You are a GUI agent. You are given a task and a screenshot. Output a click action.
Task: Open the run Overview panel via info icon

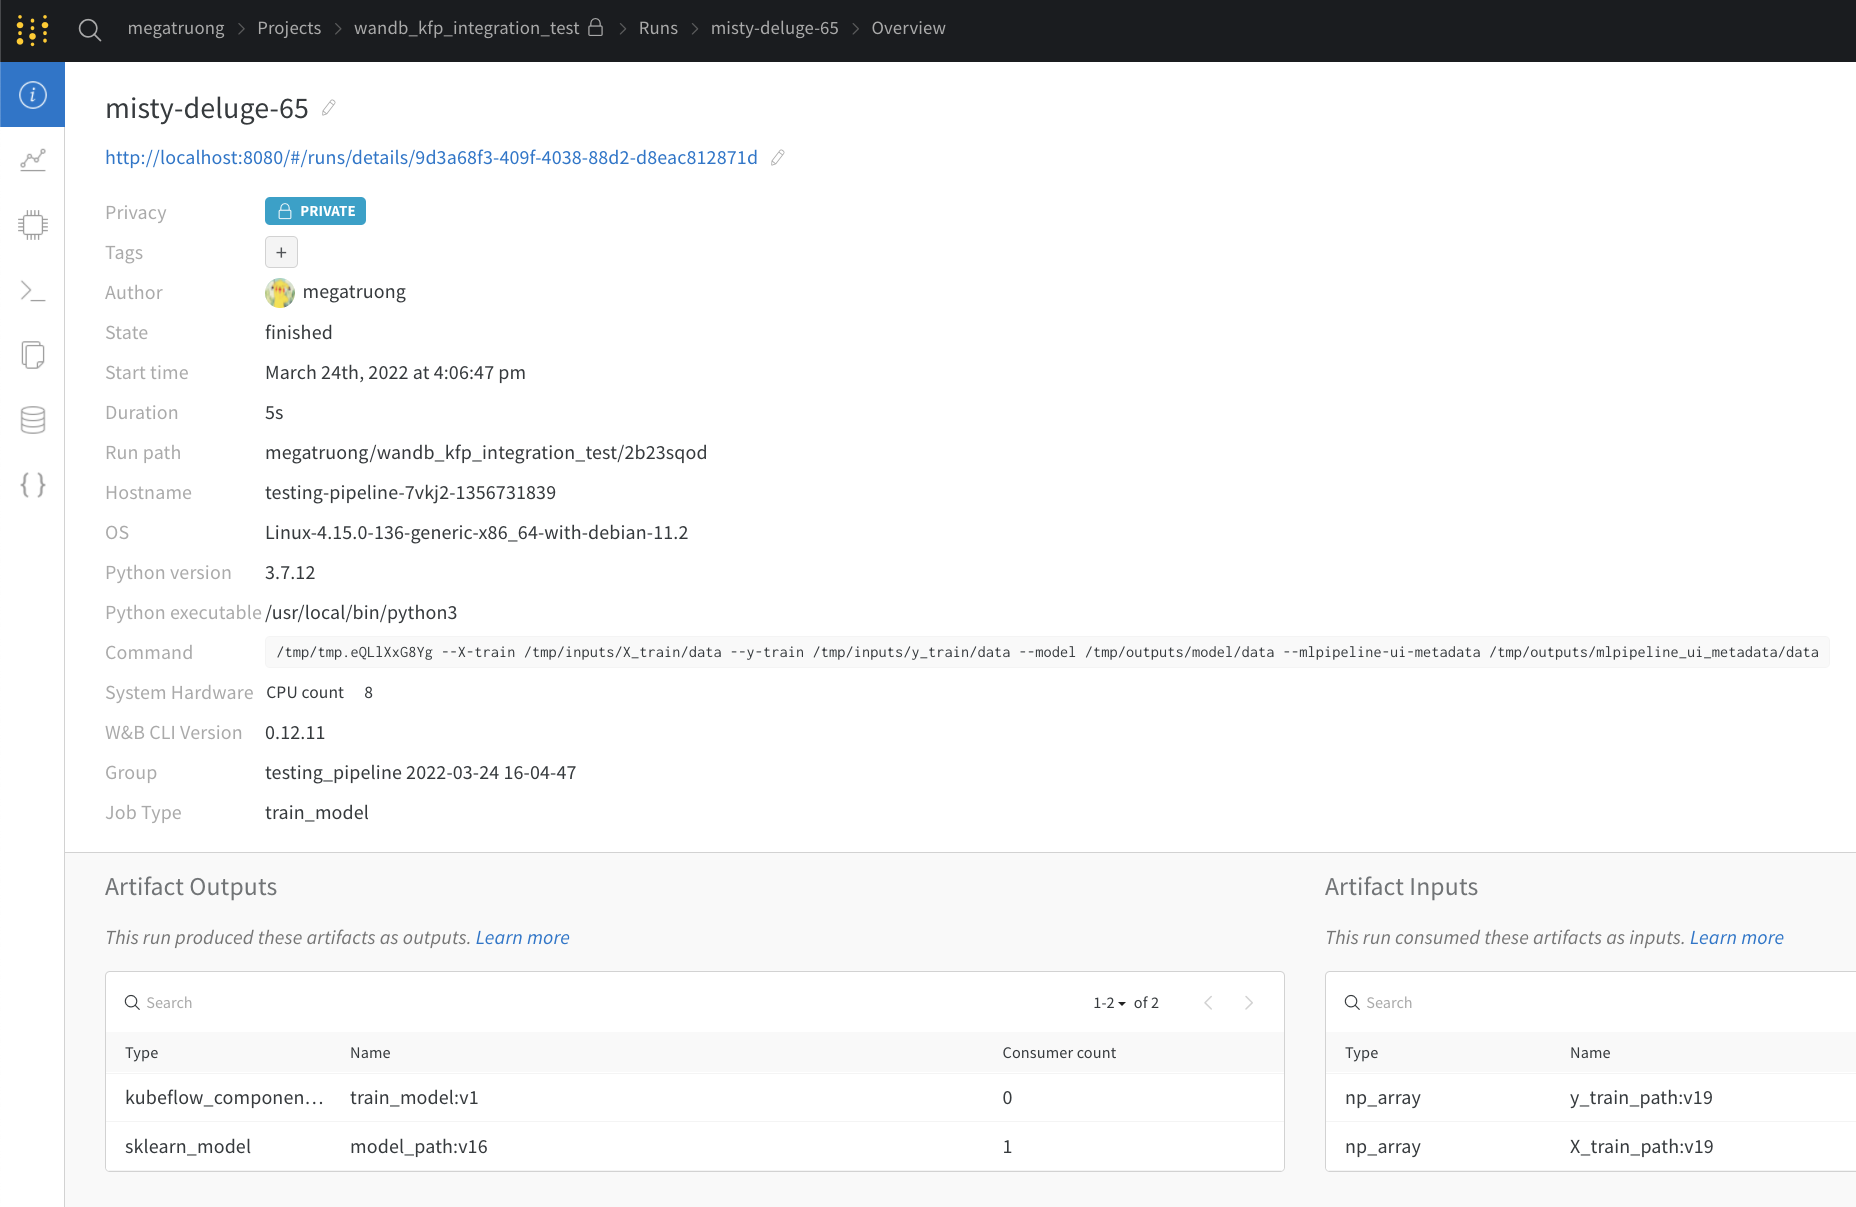point(33,95)
